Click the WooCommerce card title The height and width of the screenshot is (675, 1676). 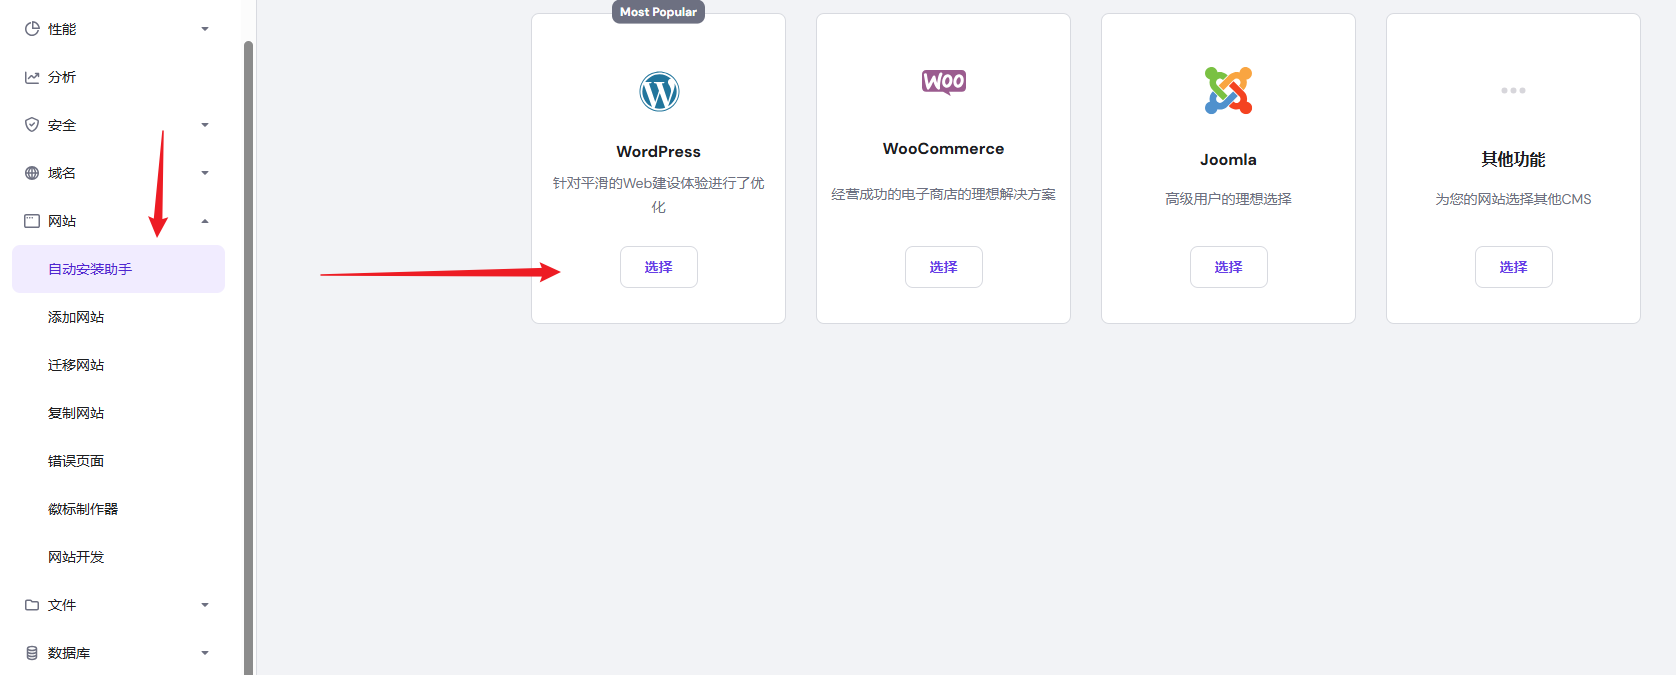(944, 149)
